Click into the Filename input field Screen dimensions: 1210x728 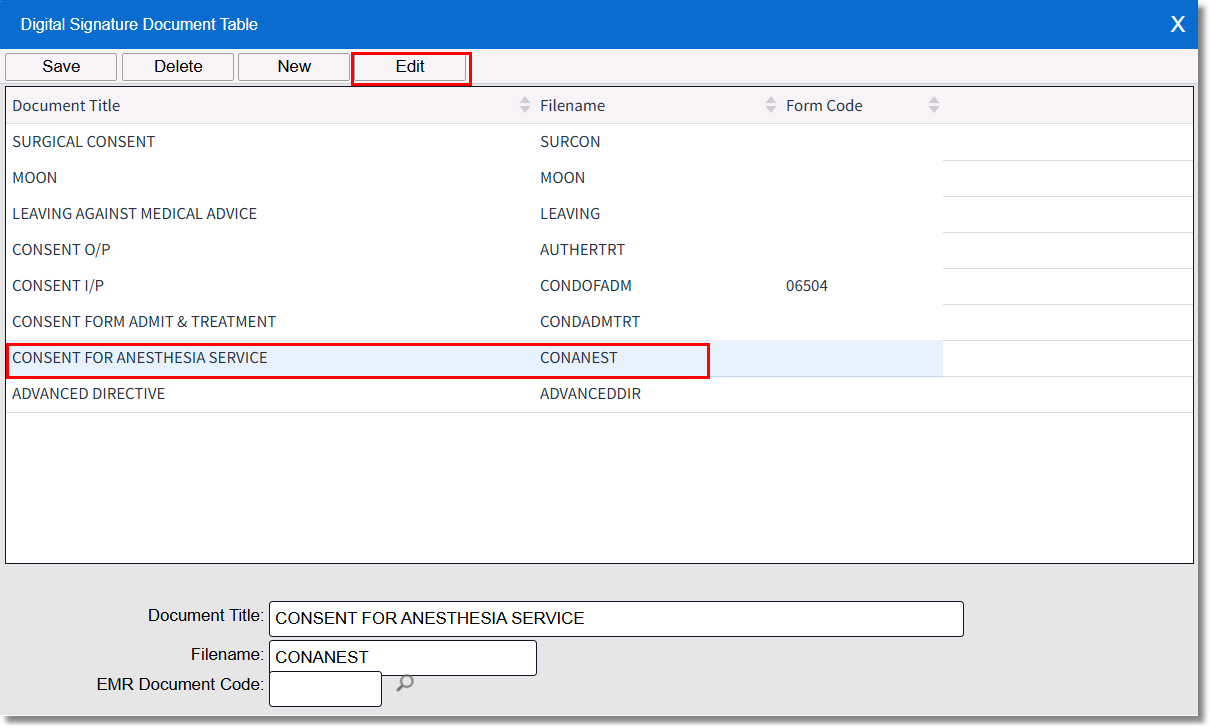coord(402,658)
